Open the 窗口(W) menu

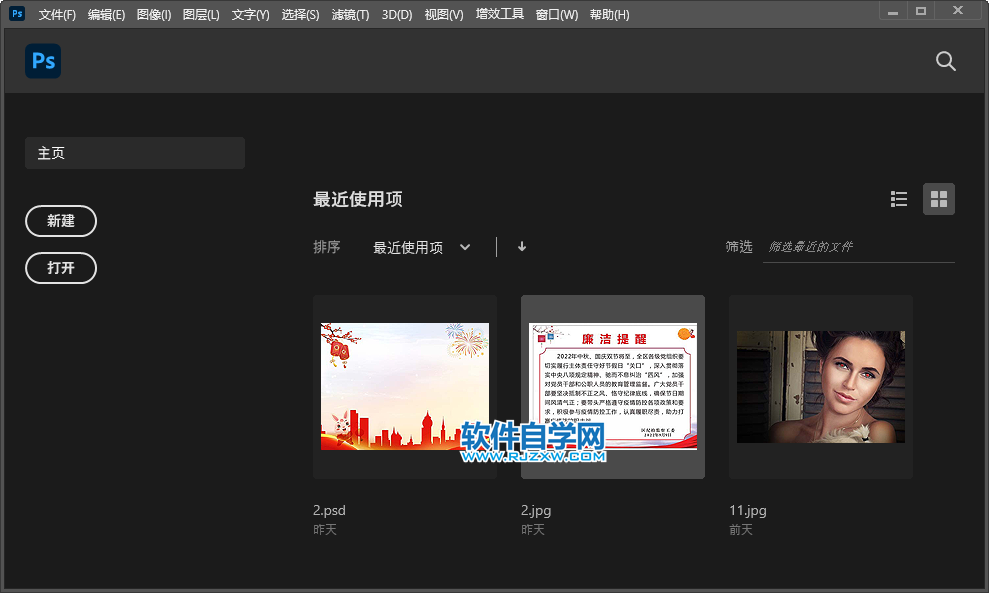pos(557,15)
